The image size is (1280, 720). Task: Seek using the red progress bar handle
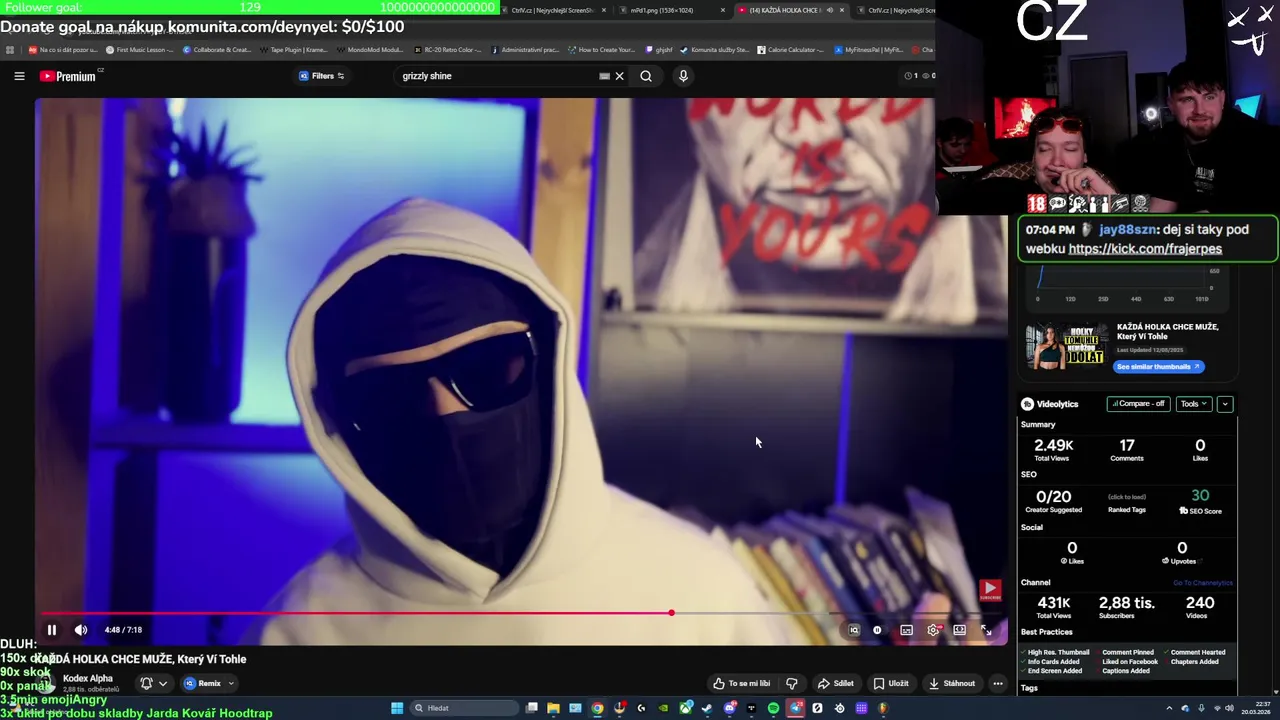coord(671,613)
